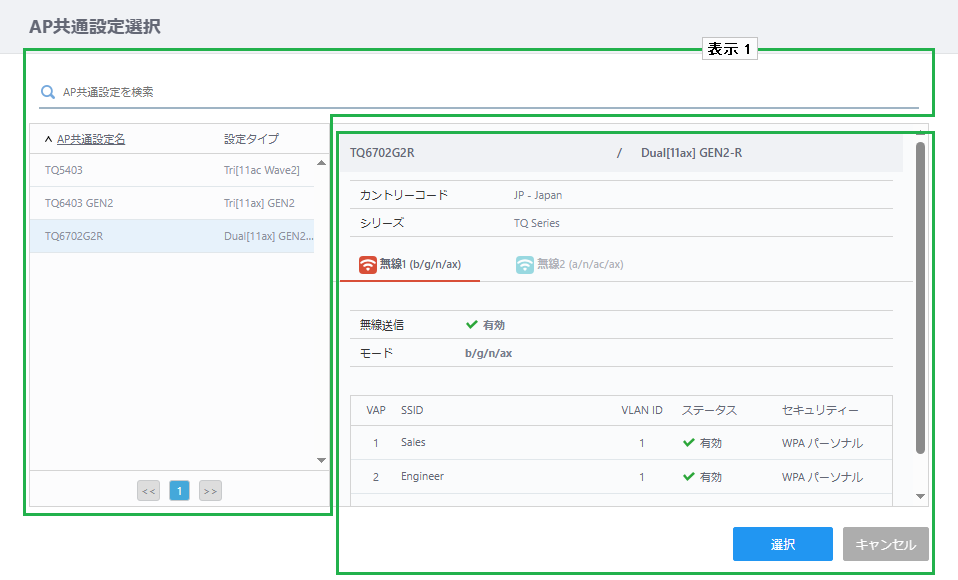
Task: Click the VLAN ID column header
Action: point(642,410)
